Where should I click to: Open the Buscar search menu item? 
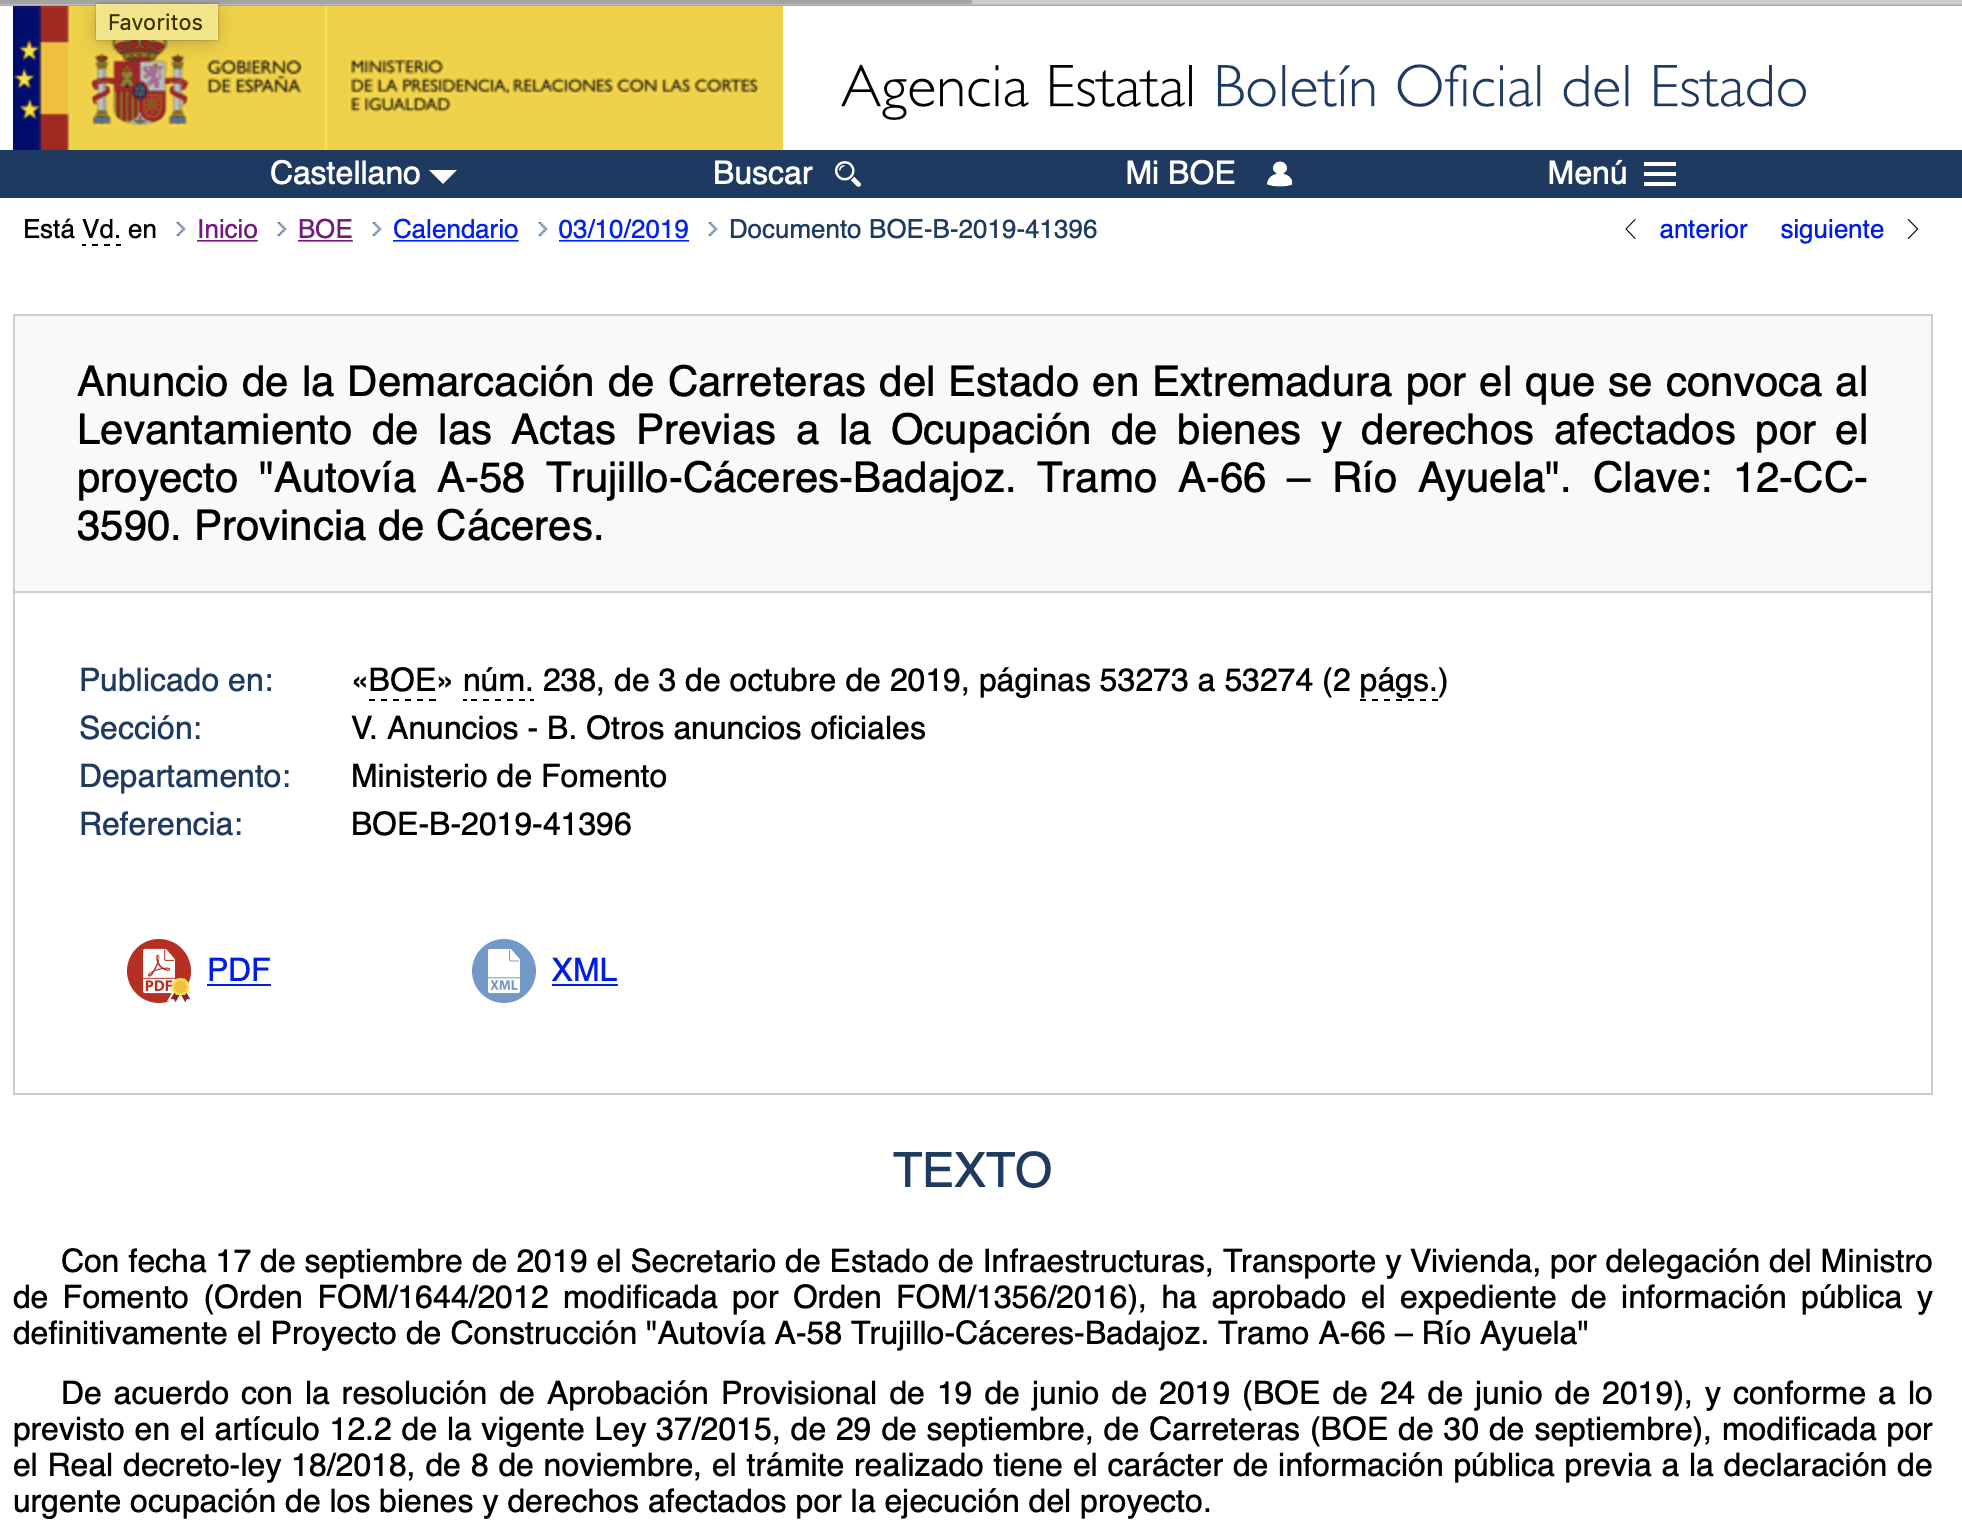[x=787, y=174]
